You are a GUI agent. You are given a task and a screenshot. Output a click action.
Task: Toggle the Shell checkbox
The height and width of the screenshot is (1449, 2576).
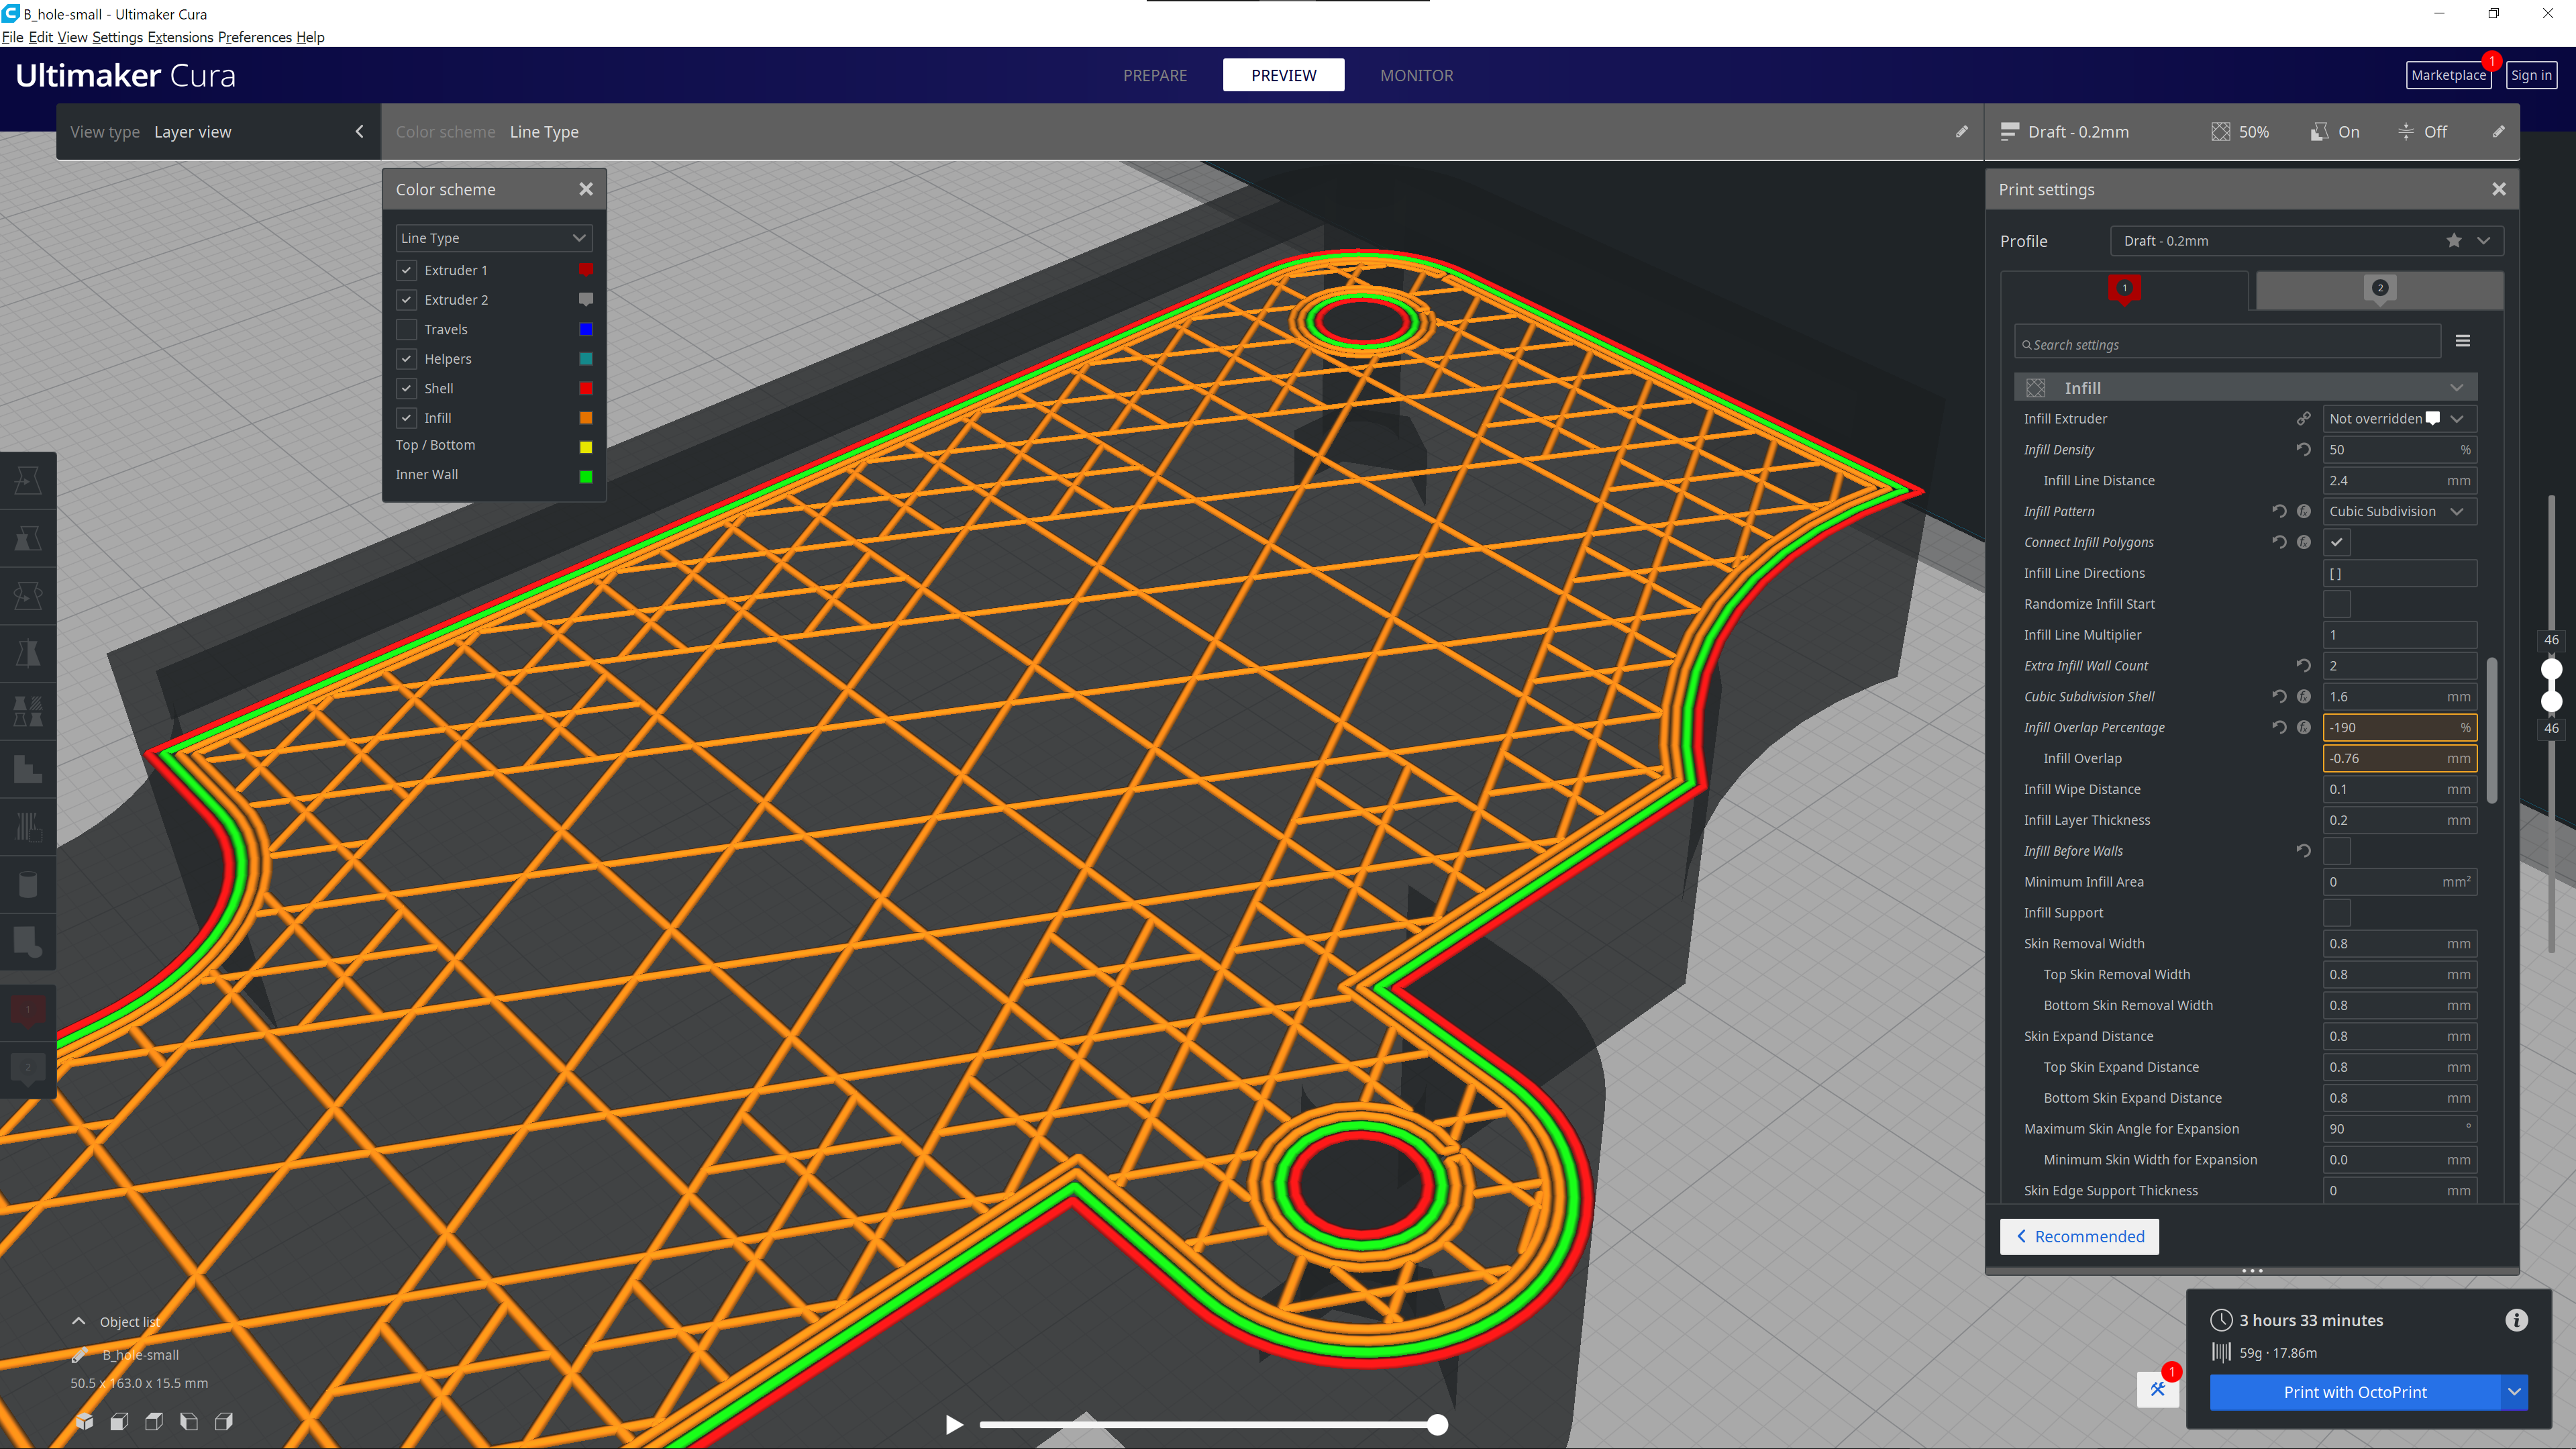pyautogui.click(x=407, y=388)
